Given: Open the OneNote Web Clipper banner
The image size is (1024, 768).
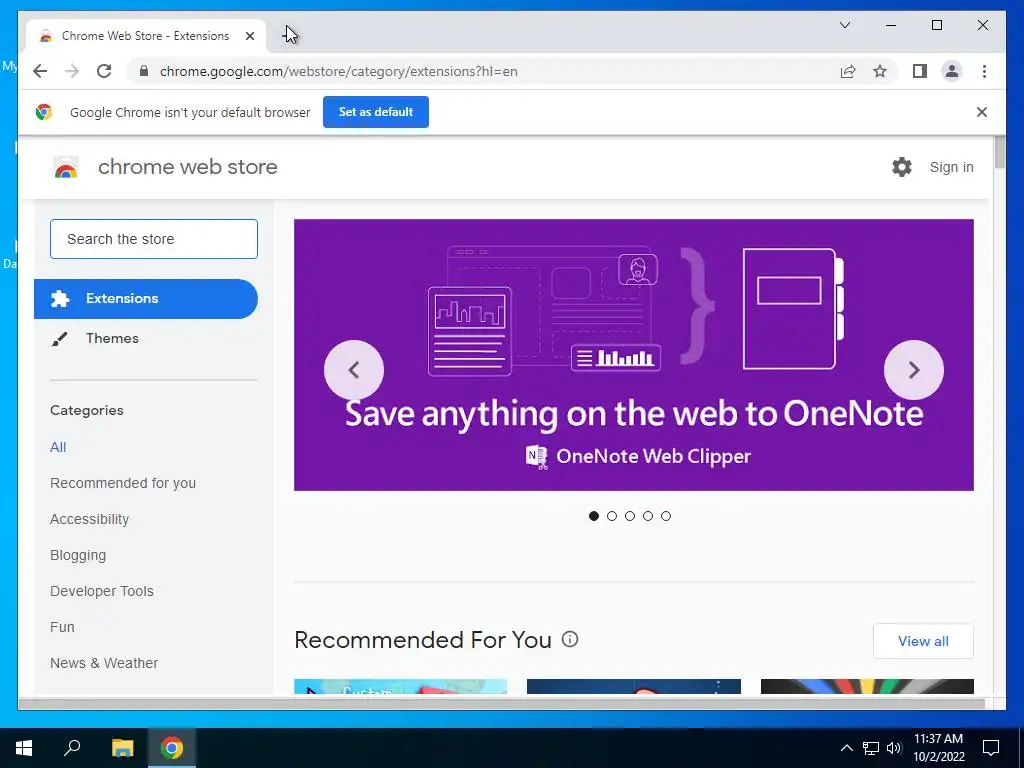Looking at the screenshot, I should pyautogui.click(x=633, y=355).
